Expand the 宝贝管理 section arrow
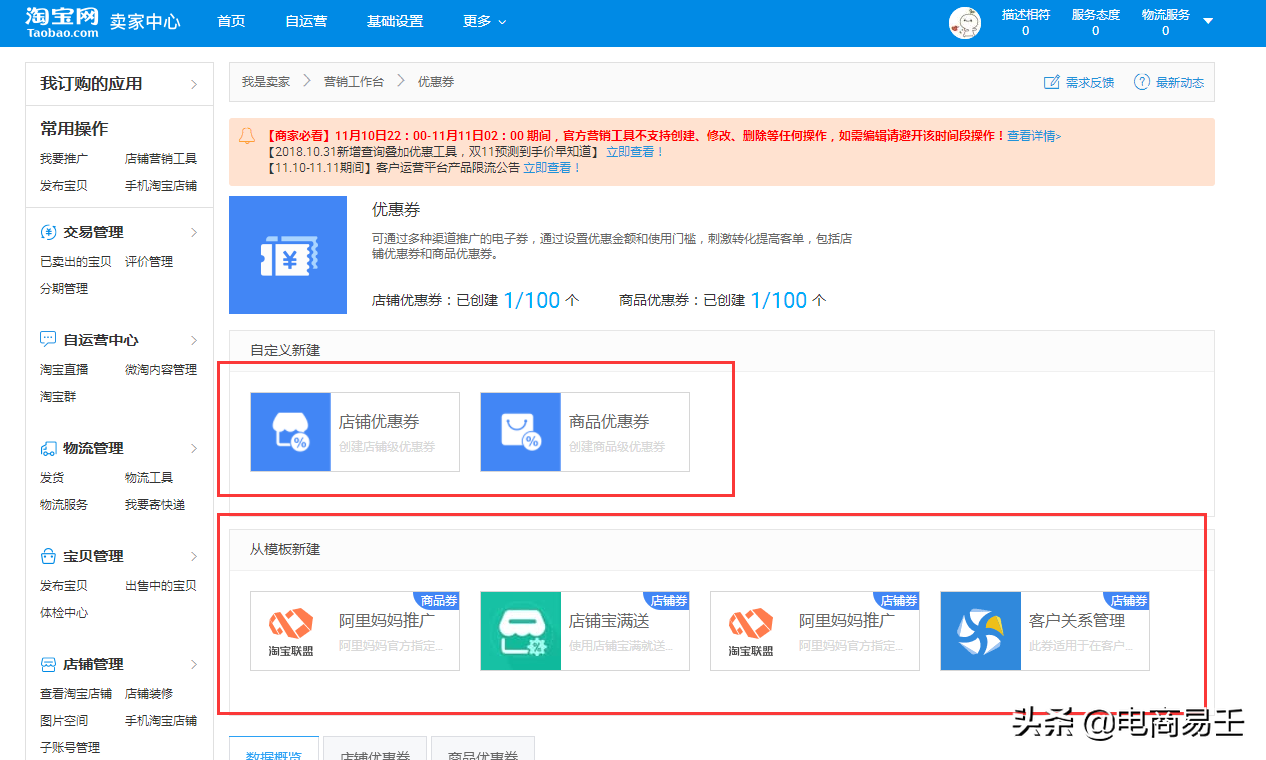 pos(194,556)
